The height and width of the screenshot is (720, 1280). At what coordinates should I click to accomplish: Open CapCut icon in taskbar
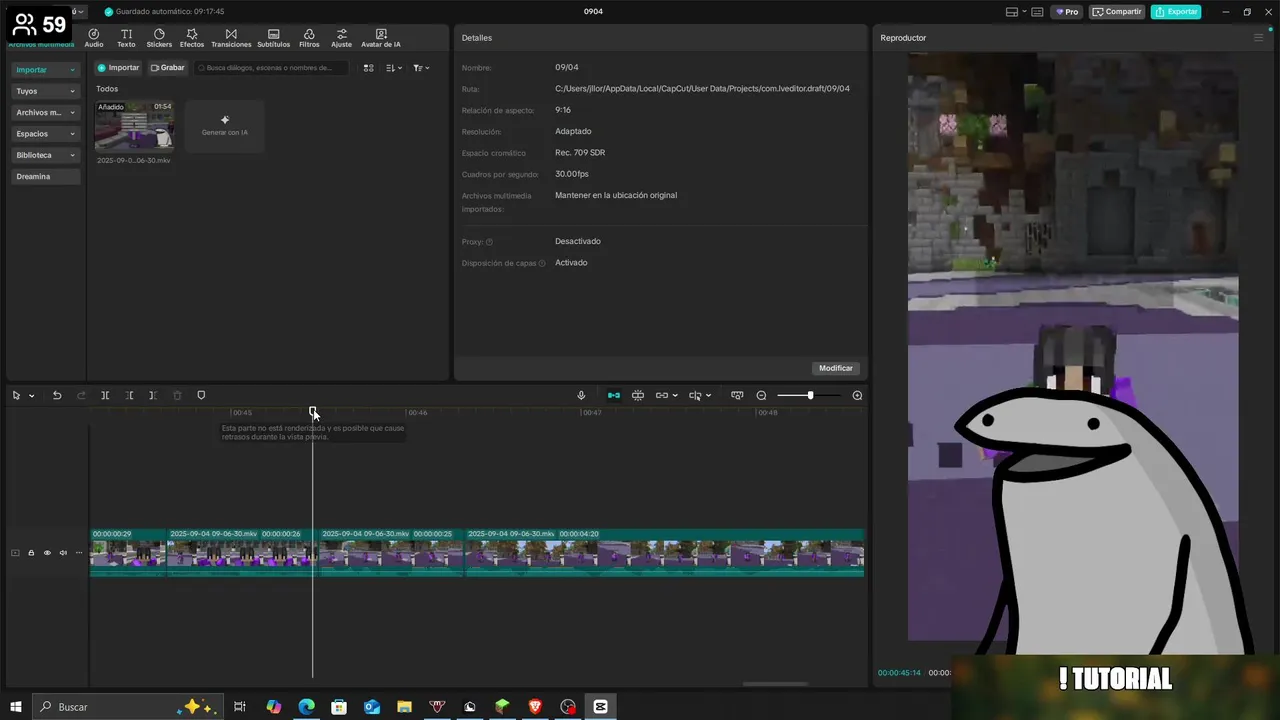pyautogui.click(x=600, y=707)
